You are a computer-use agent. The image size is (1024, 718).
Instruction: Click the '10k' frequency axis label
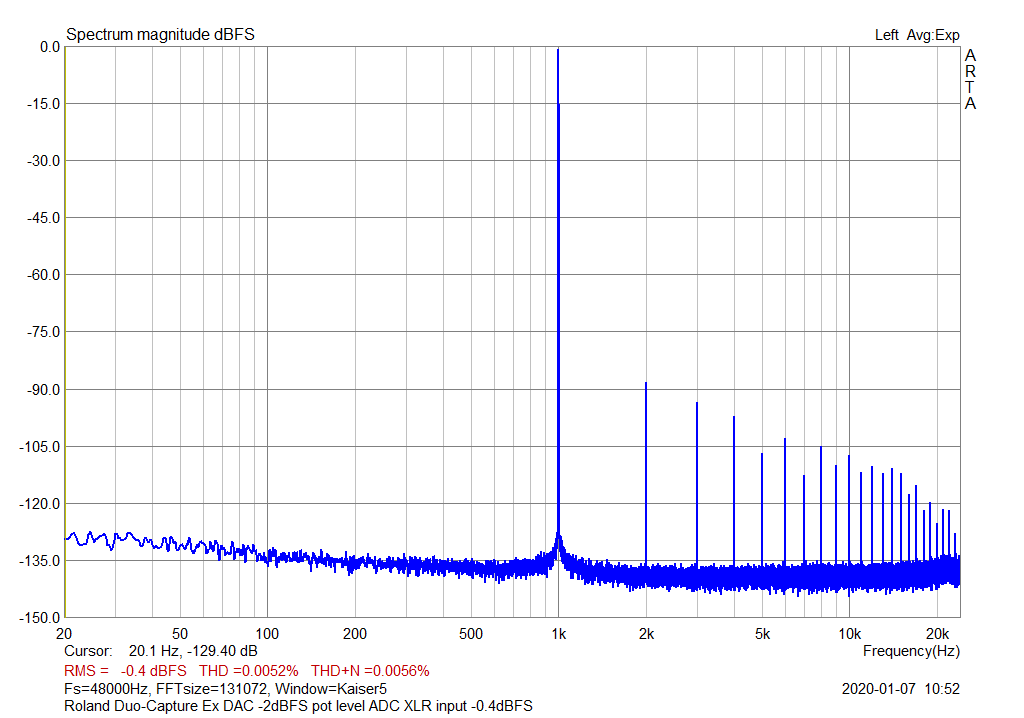pyautogui.click(x=850, y=634)
